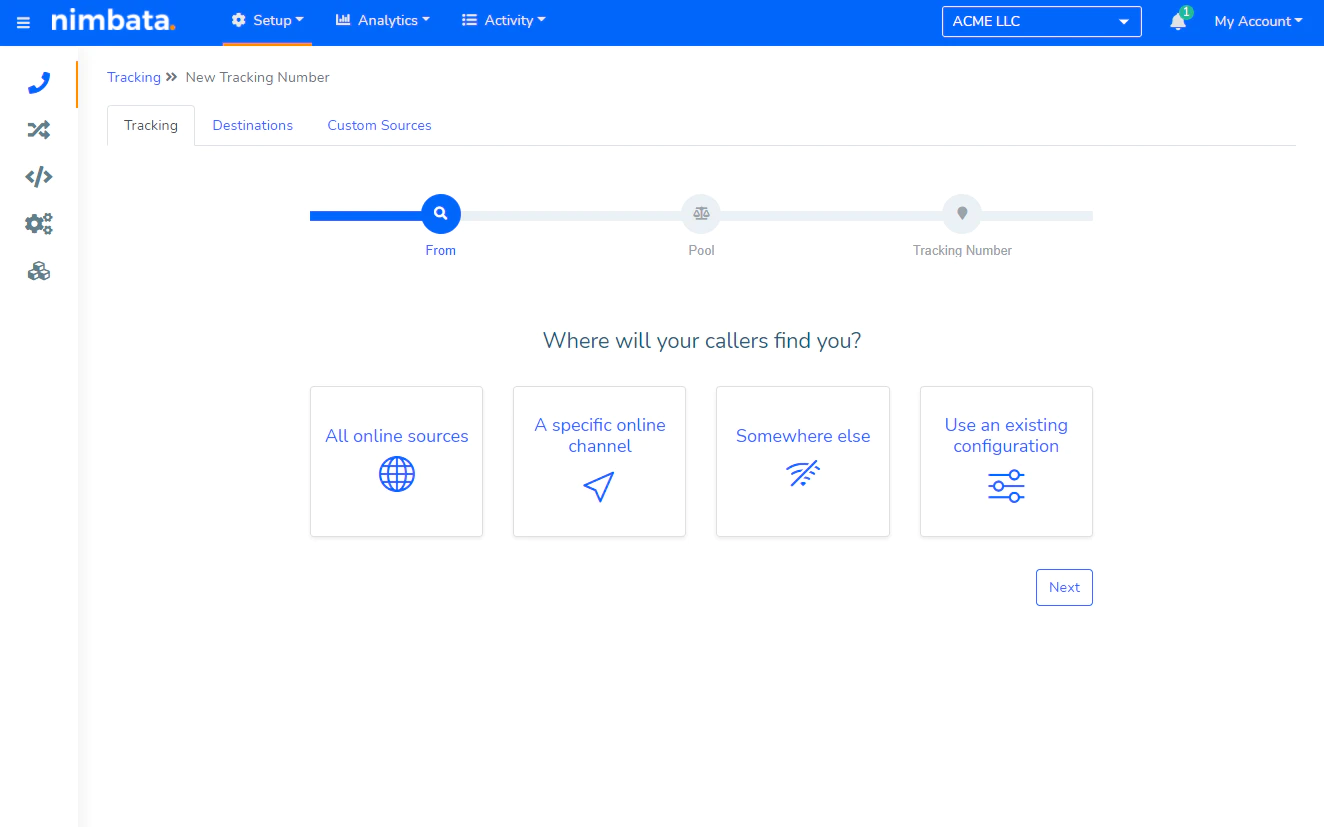Jump to the Tracking Number step marker
The image size is (1324, 827).
(962, 213)
